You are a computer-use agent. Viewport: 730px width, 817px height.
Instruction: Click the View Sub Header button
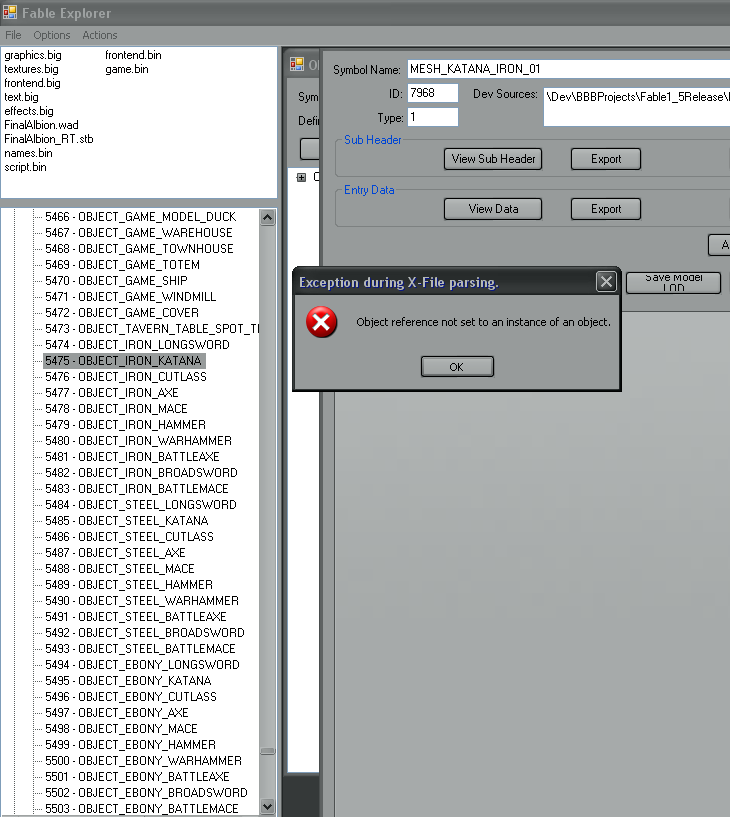click(x=491, y=158)
